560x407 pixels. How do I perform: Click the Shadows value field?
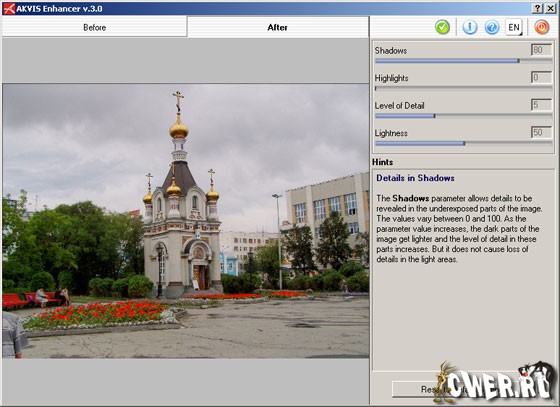click(x=541, y=50)
